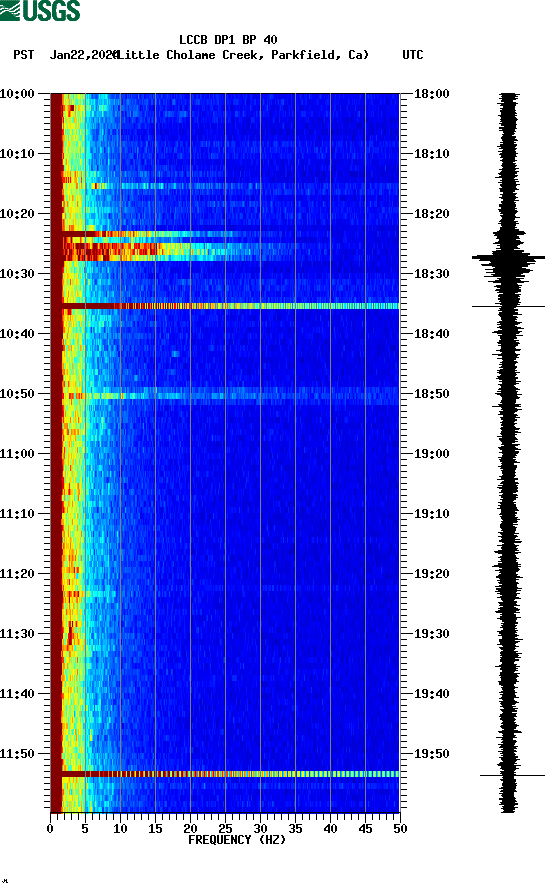Image resolution: width=552 pixels, height=892 pixels.
Task: Click the largest seismogram spike near 18:27 UTC
Action: (508, 258)
